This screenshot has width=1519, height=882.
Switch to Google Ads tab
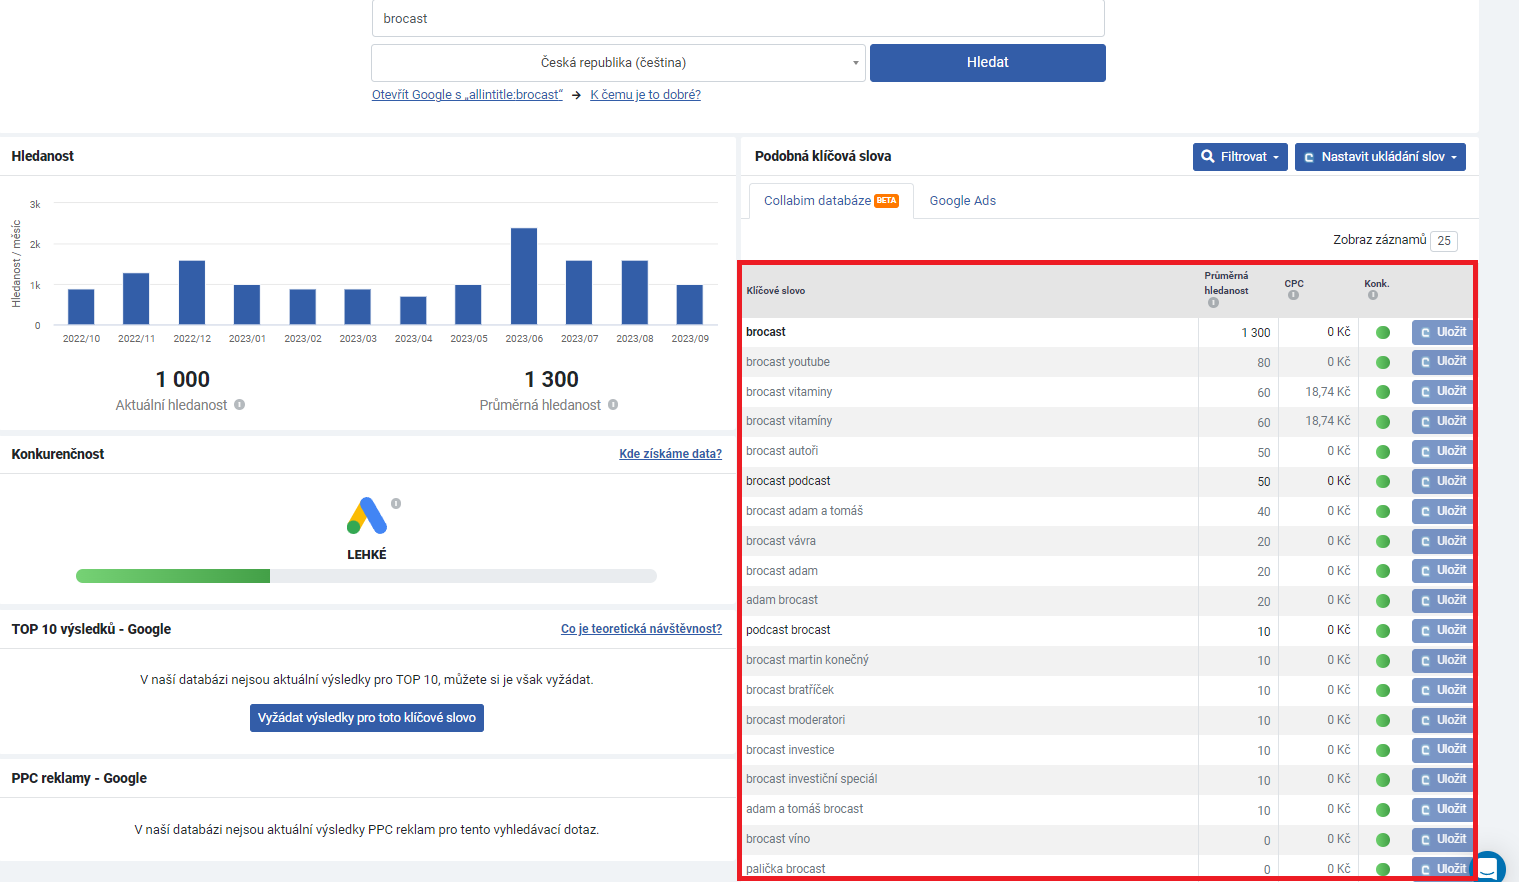963,201
